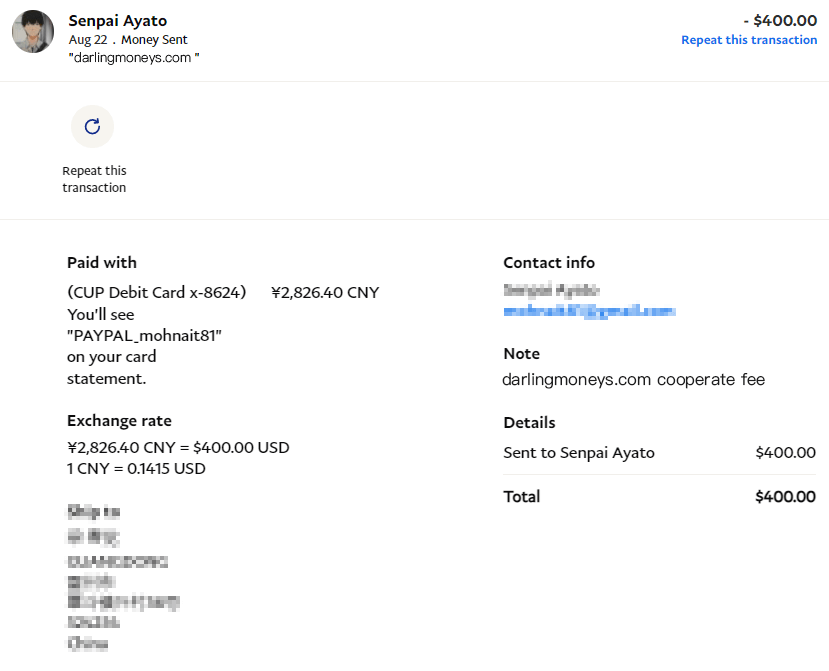Screen dimensions: 829x671
Task: Click the "Senpai Ayato" name in header
Action: [118, 20]
